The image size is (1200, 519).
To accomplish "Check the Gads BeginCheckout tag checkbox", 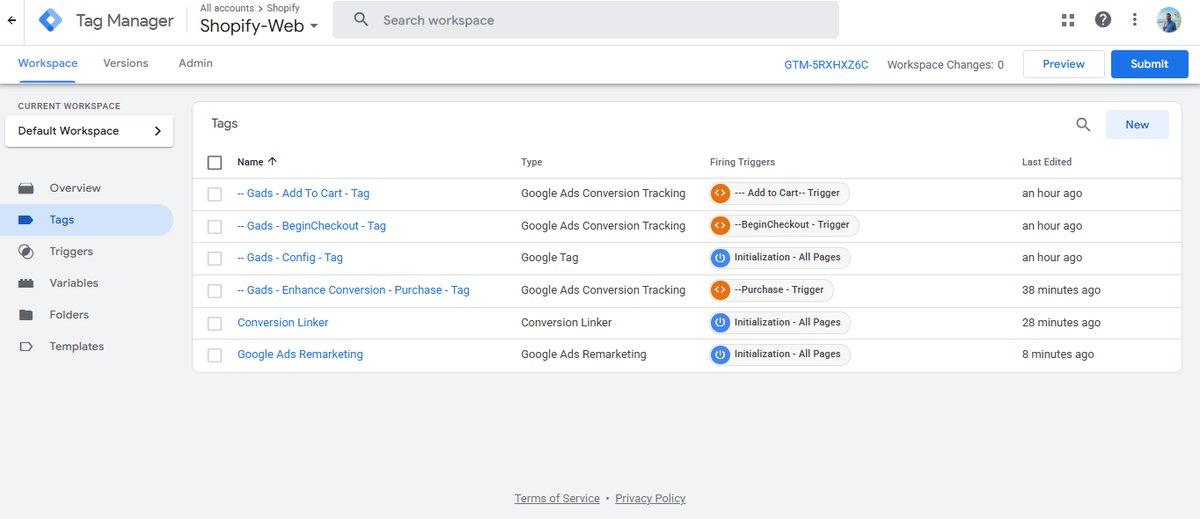I will (x=214, y=226).
